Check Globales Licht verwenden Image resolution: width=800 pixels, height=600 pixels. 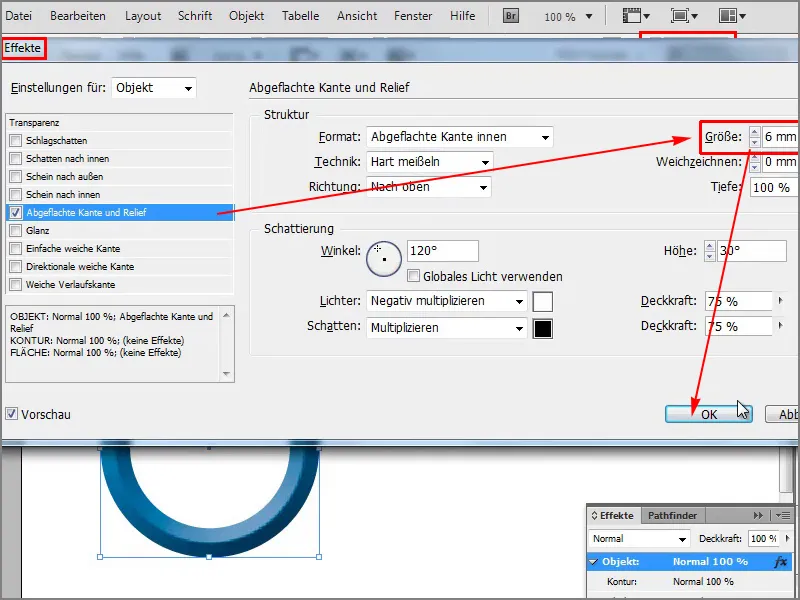tap(413, 276)
